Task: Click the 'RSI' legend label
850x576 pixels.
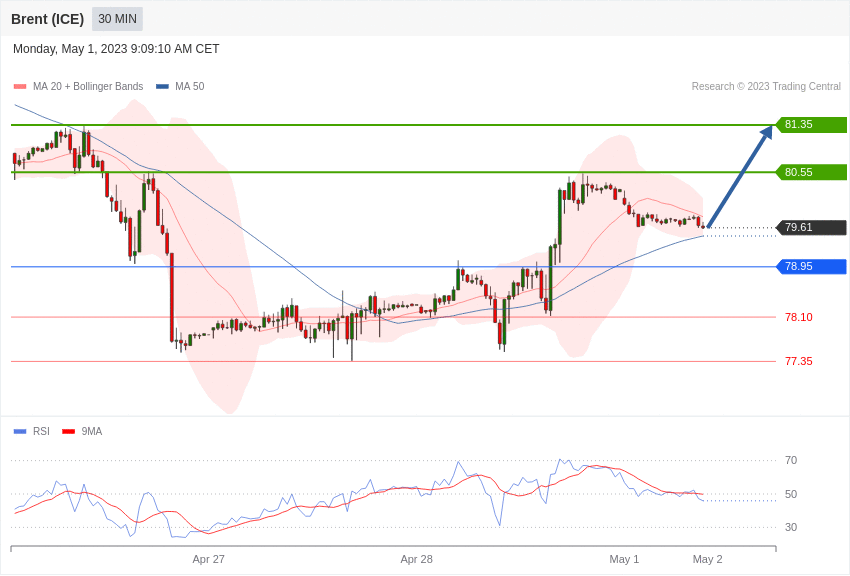Action: 41,431
